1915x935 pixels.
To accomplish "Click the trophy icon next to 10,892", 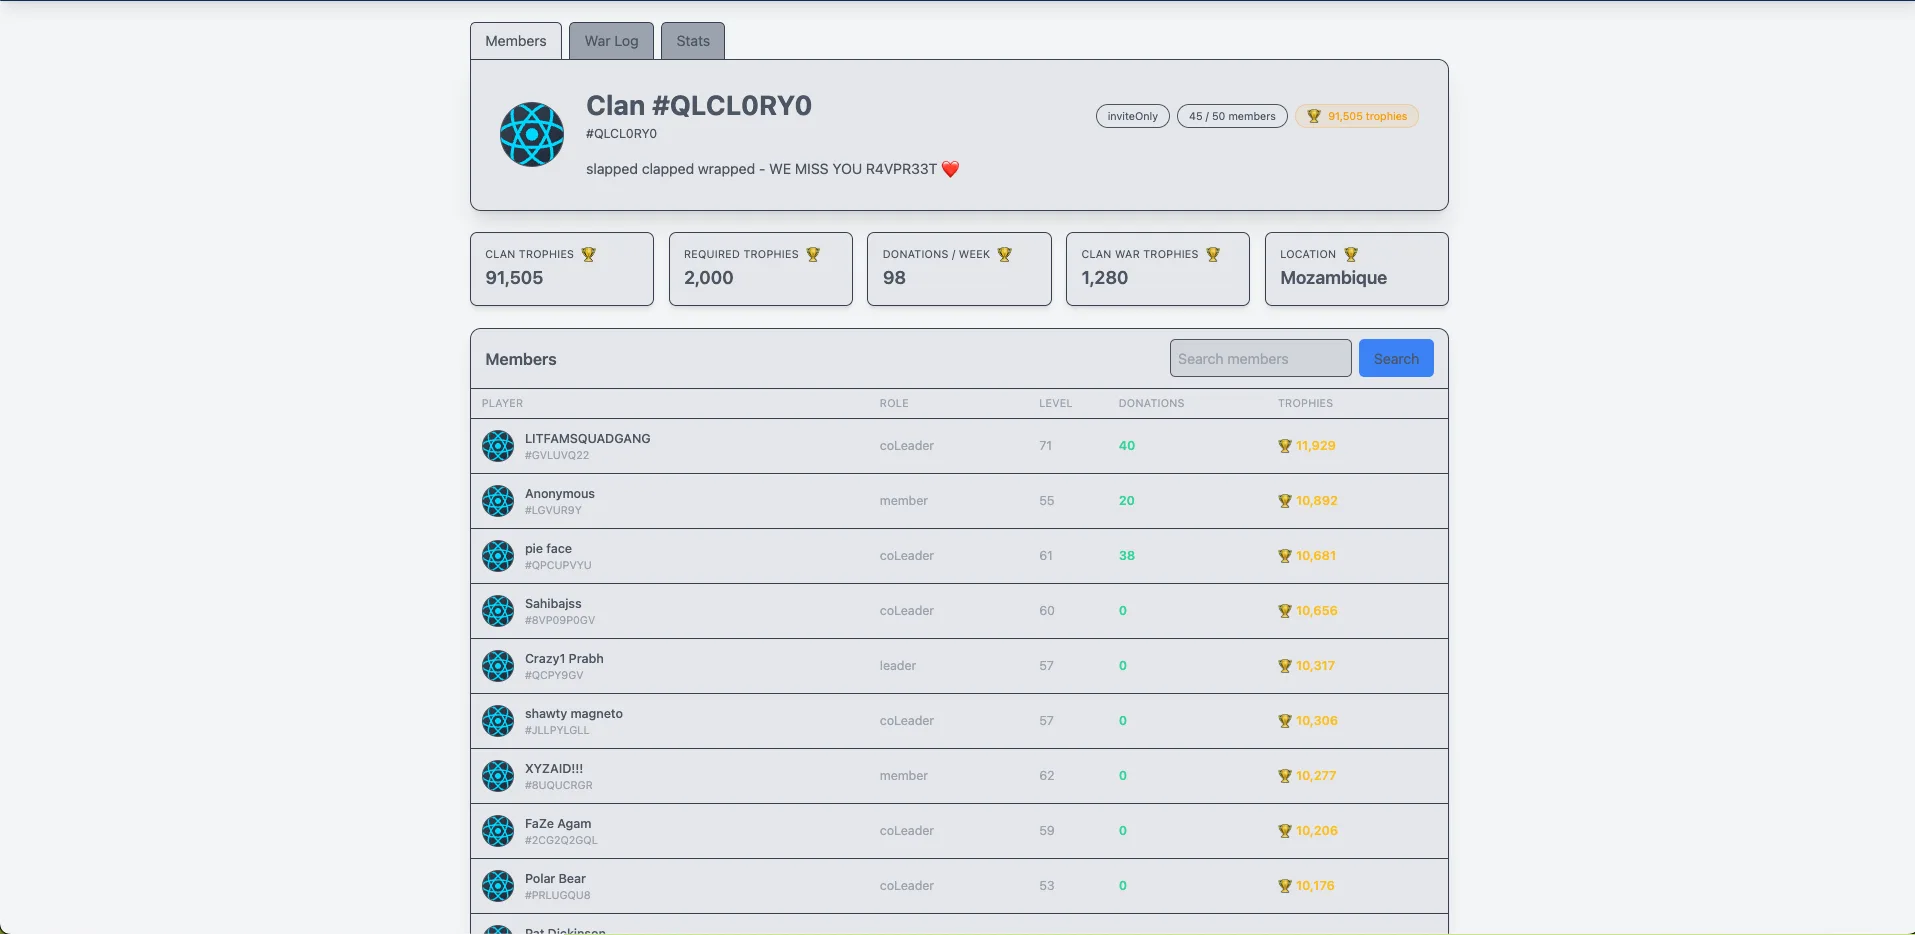I will point(1285,501).
